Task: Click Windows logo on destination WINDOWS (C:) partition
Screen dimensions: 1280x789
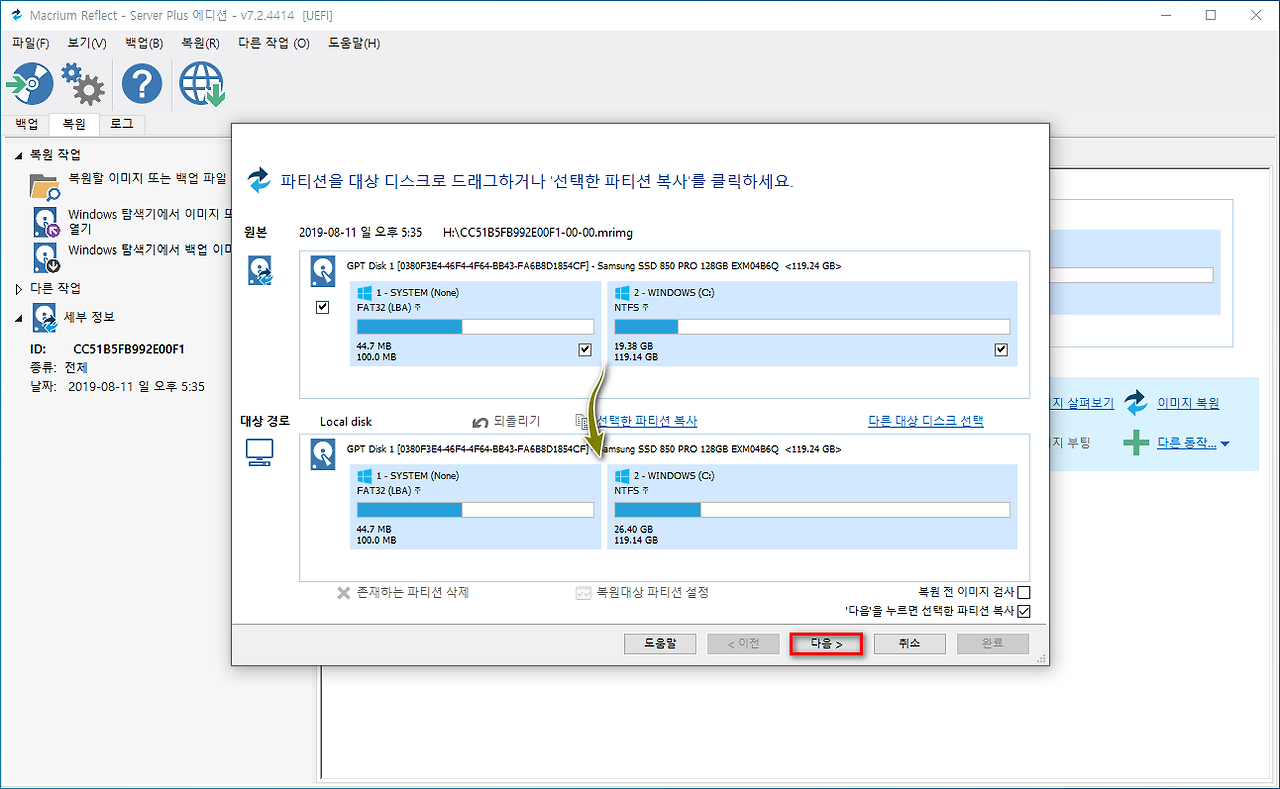Action: [x=621, y=476]
